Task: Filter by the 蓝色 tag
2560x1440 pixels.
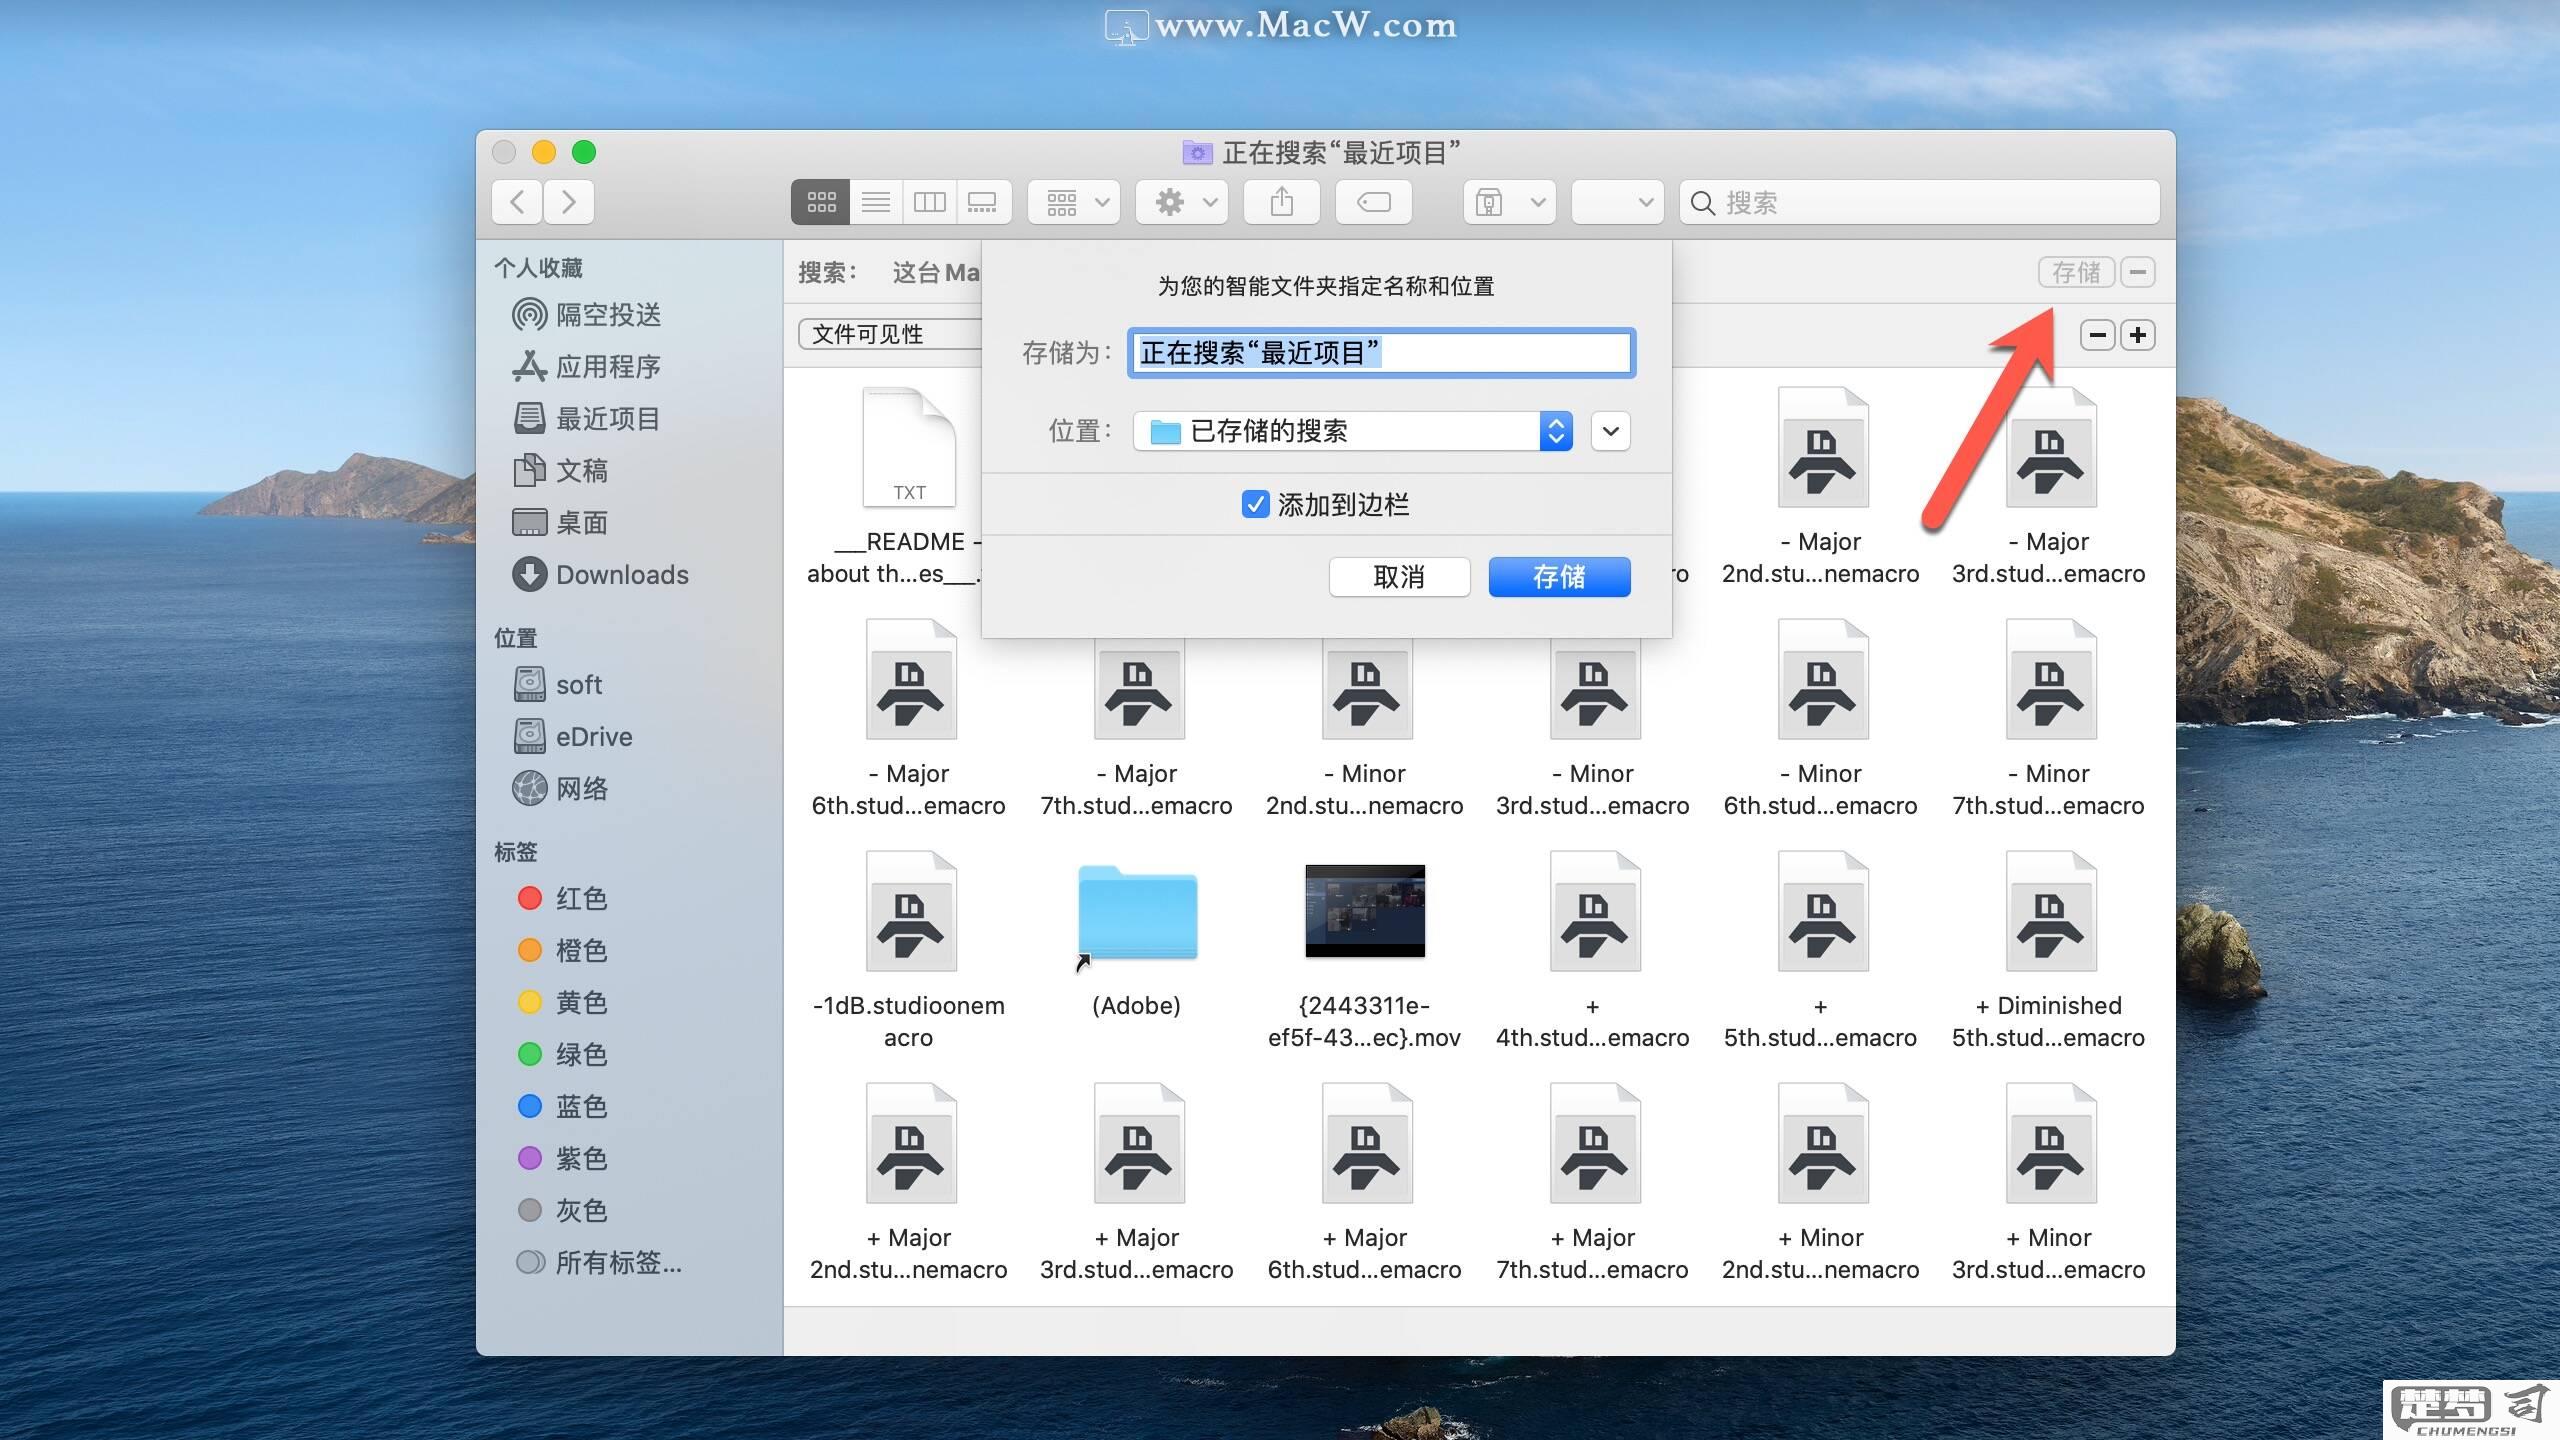Action: point(562,1107)
